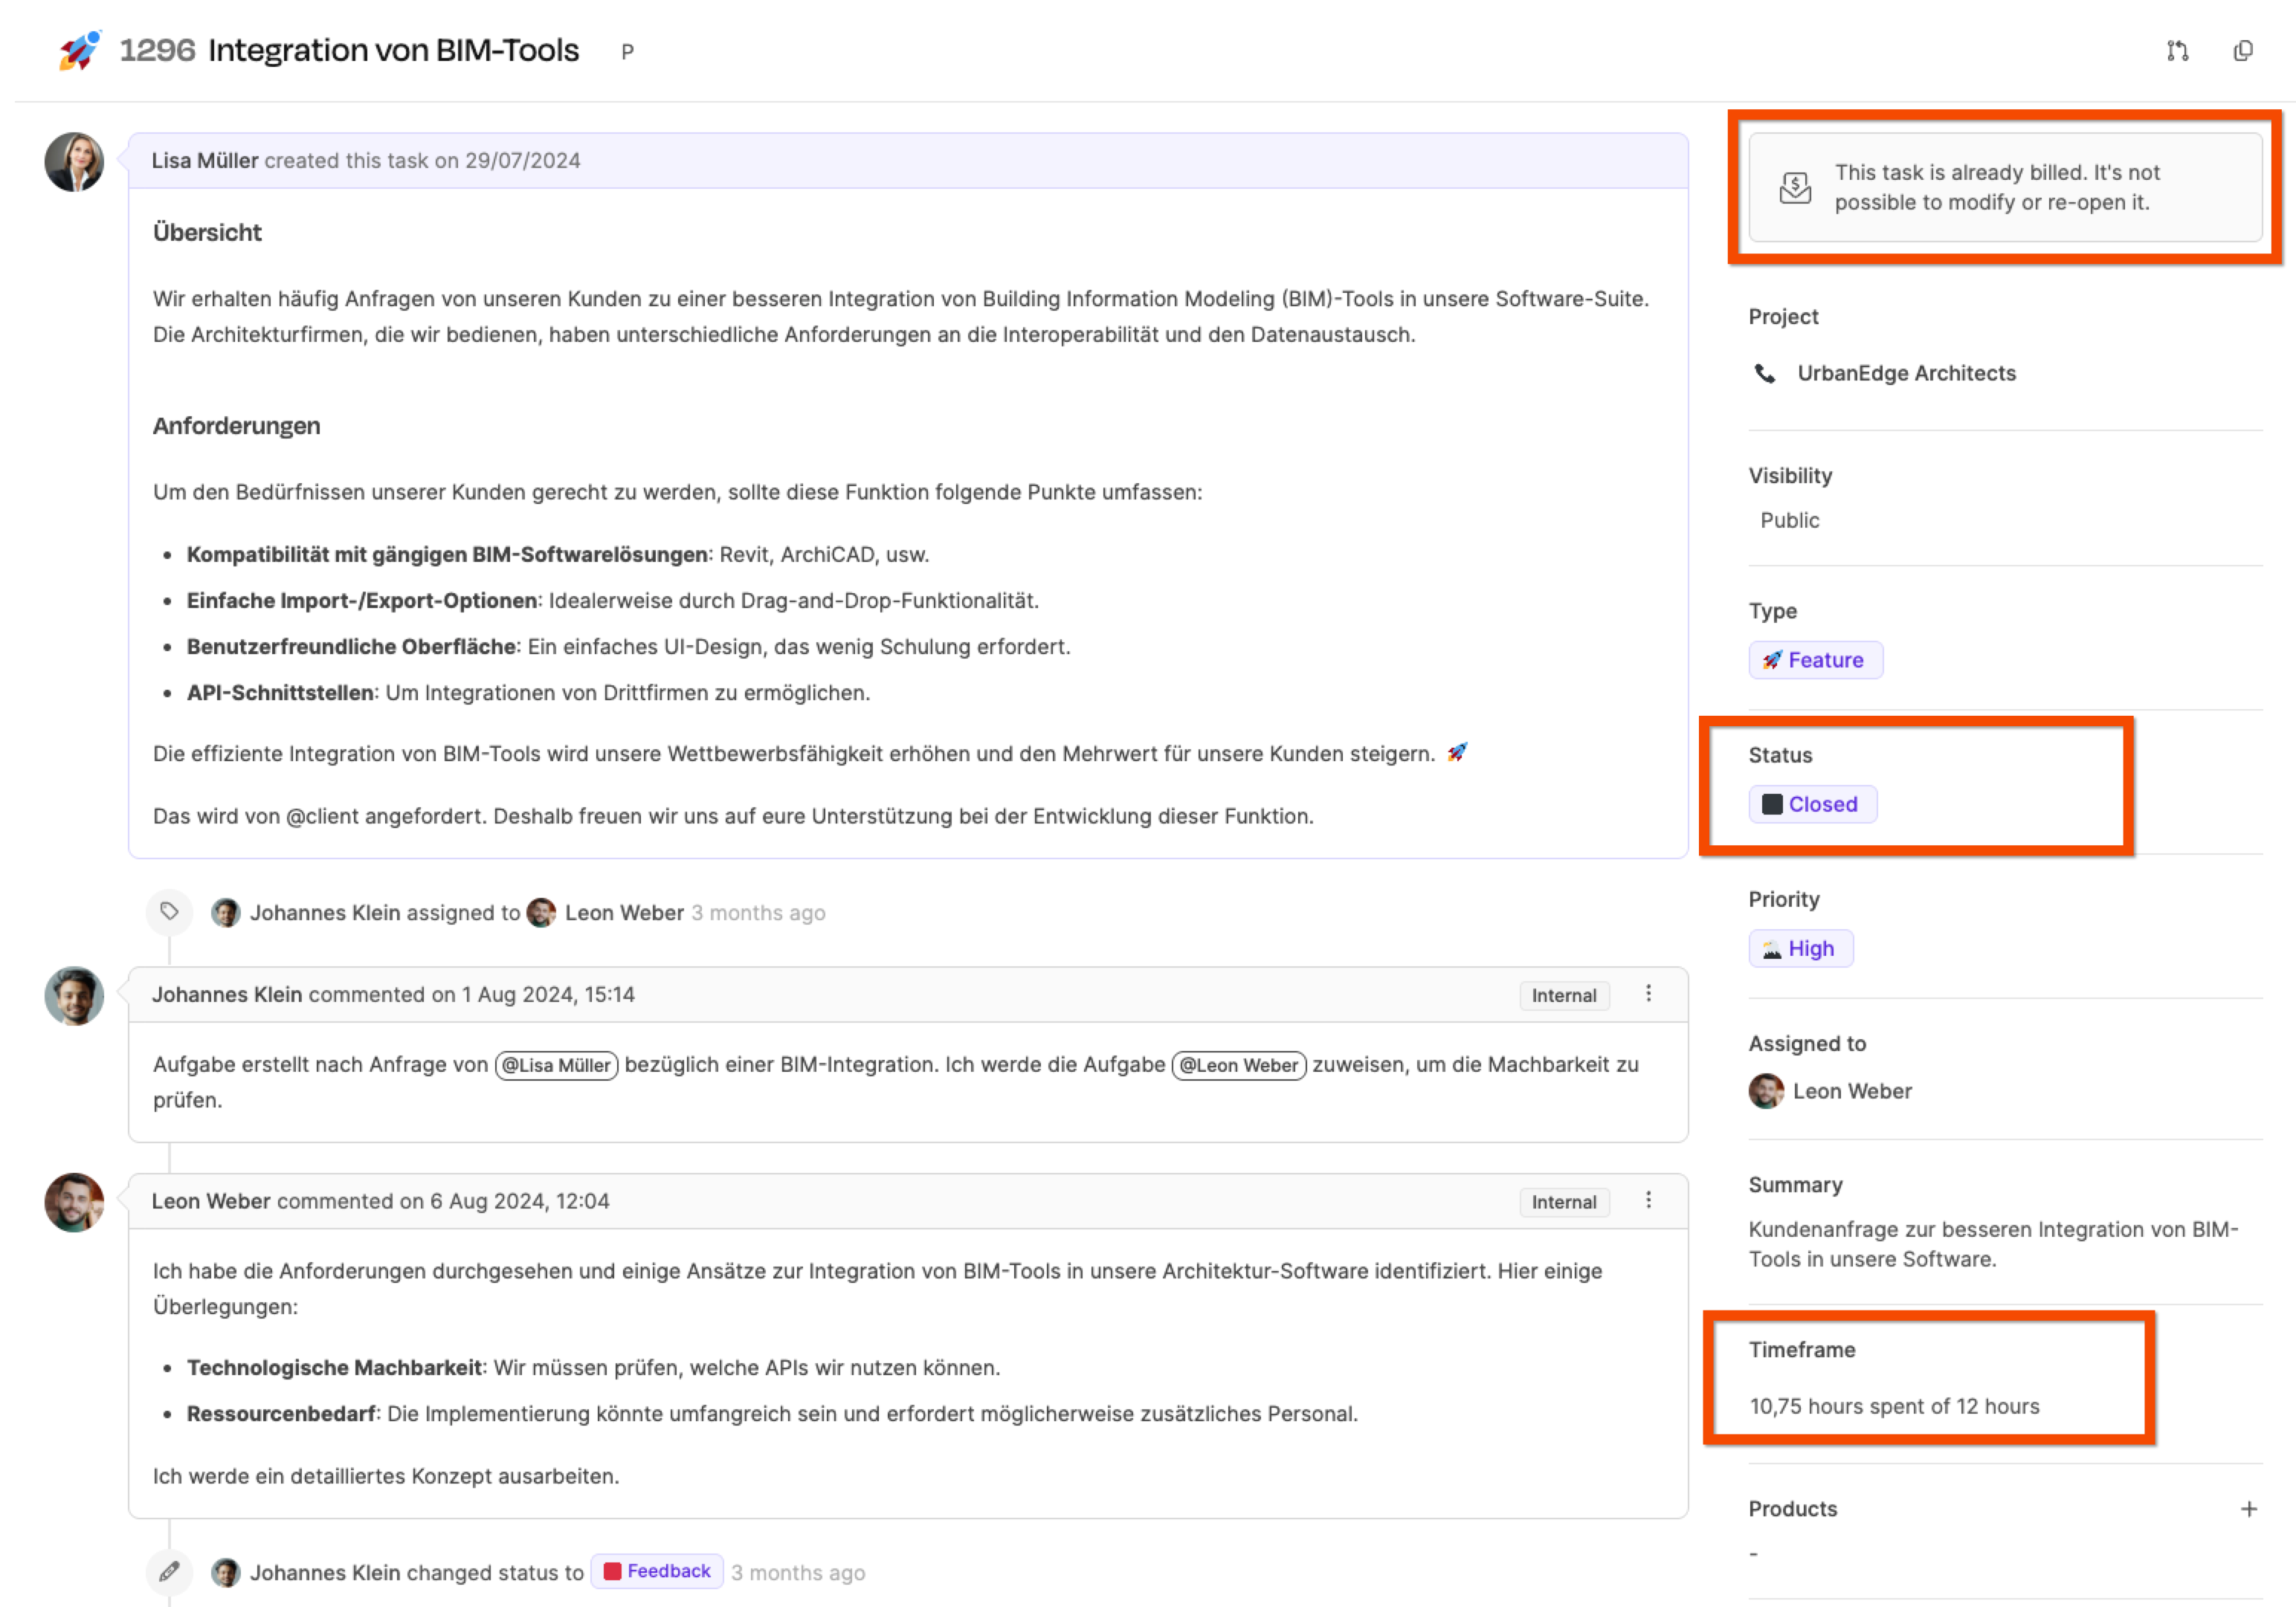2296x1607 pixels.
Task: Add a product with the plus button
Action: (x=2248, y=1508)
